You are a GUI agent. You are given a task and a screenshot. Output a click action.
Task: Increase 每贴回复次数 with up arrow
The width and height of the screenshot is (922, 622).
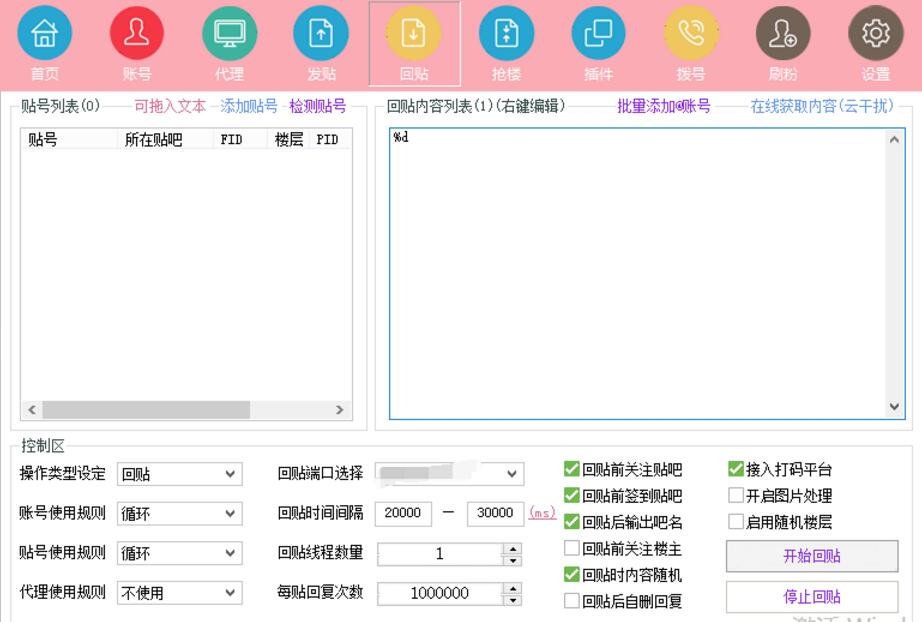coord(513,588)
